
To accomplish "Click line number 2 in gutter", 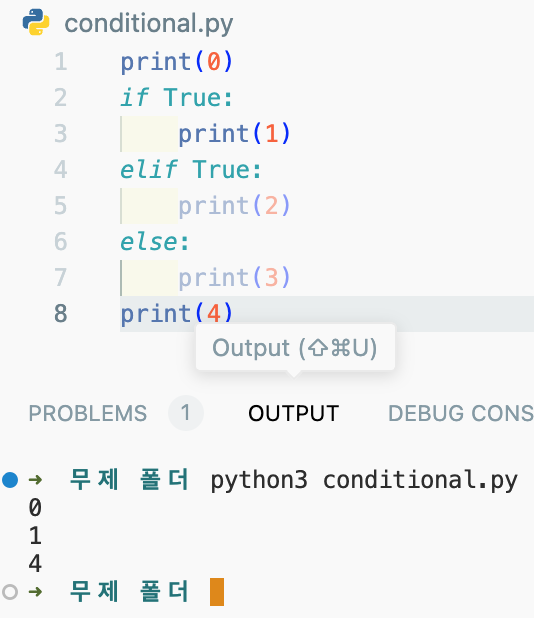I will coord(61,98).
